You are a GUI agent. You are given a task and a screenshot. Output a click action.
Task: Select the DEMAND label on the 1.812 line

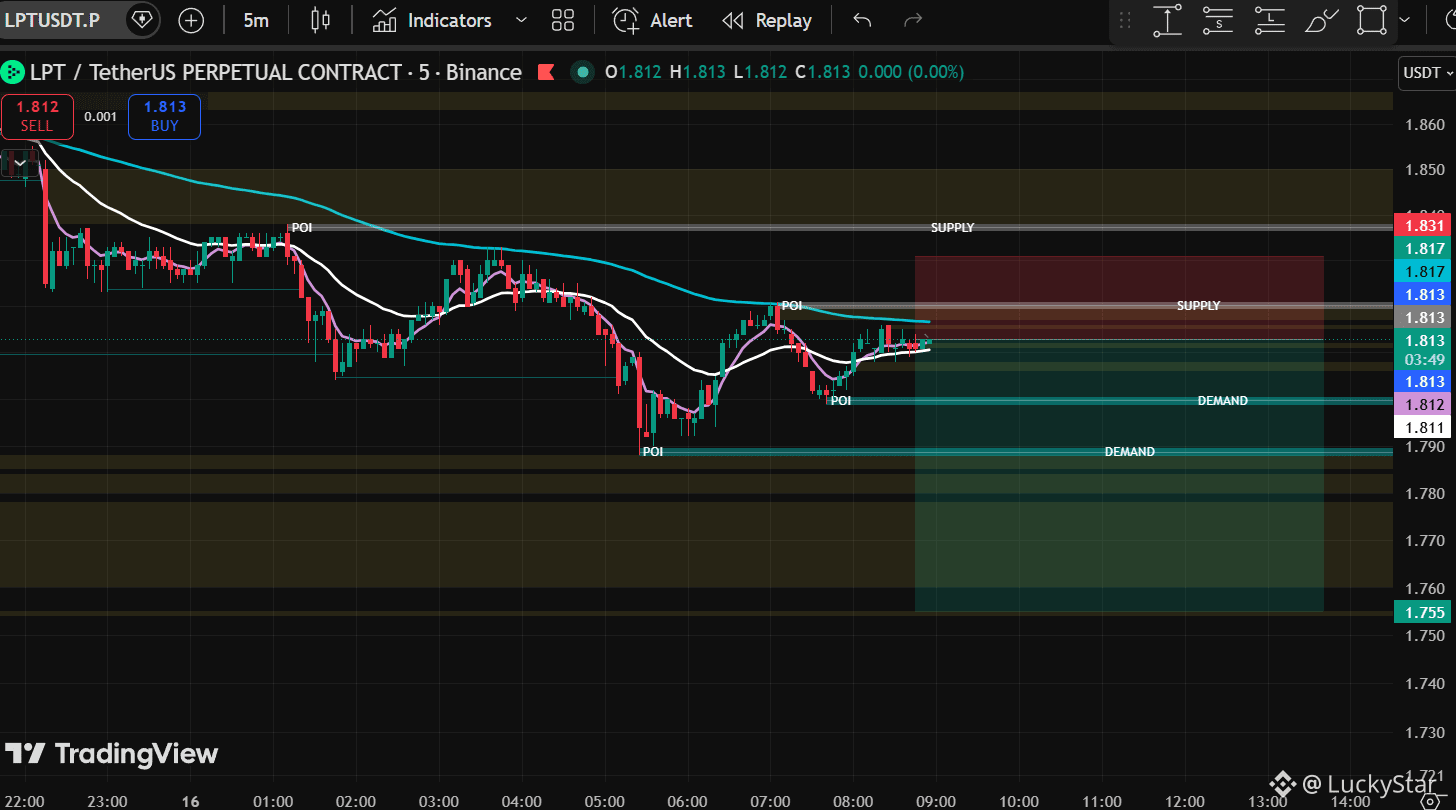(1222, 401)
